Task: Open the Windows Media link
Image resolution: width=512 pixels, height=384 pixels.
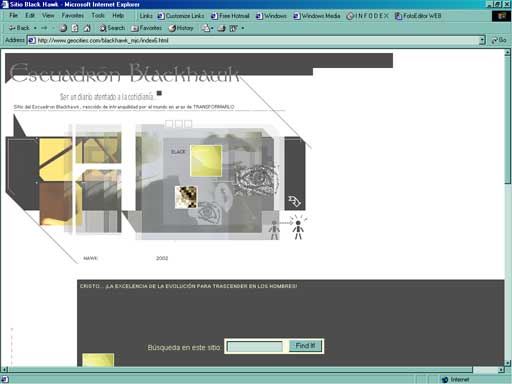Action: [x=317, y=16]
